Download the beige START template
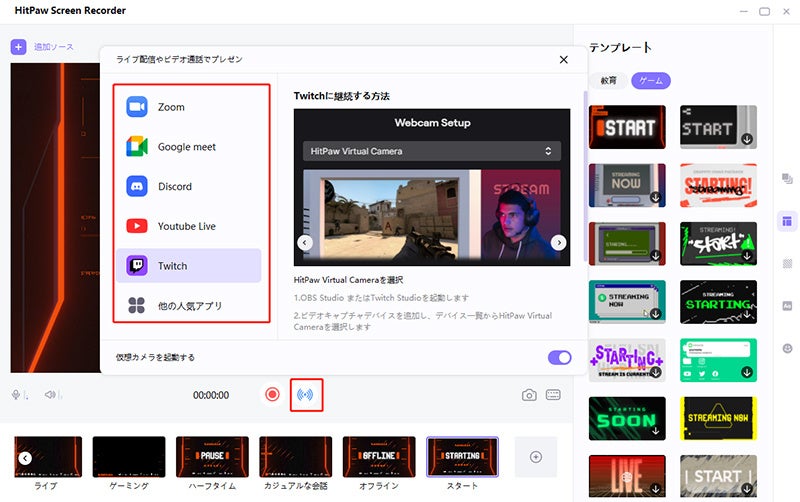This screenshot has height=502, width=800. point(747,489)
